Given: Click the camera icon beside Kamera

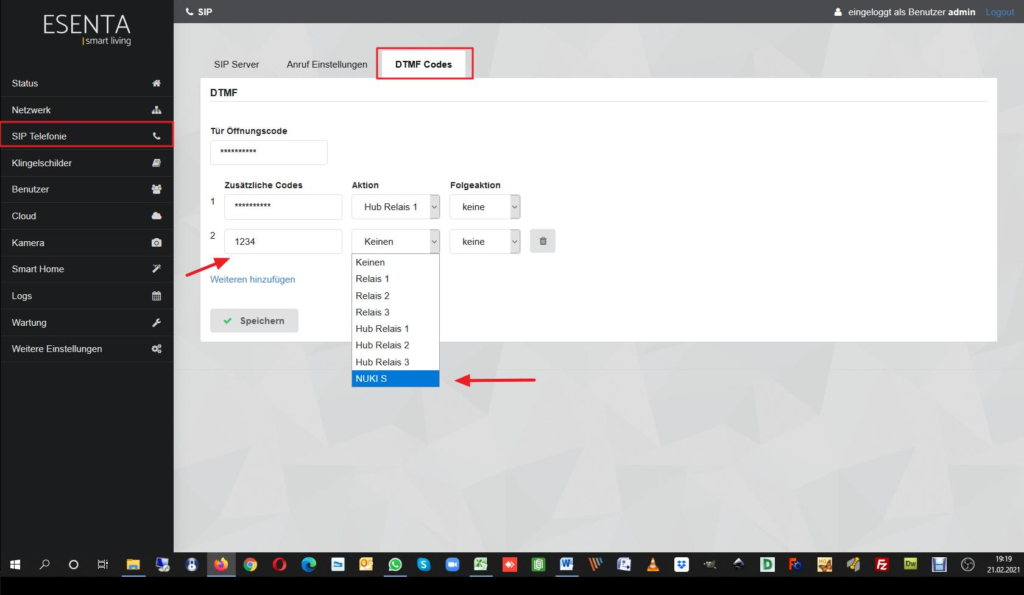Looking at the screenshot, I should (x=156, y=242).
